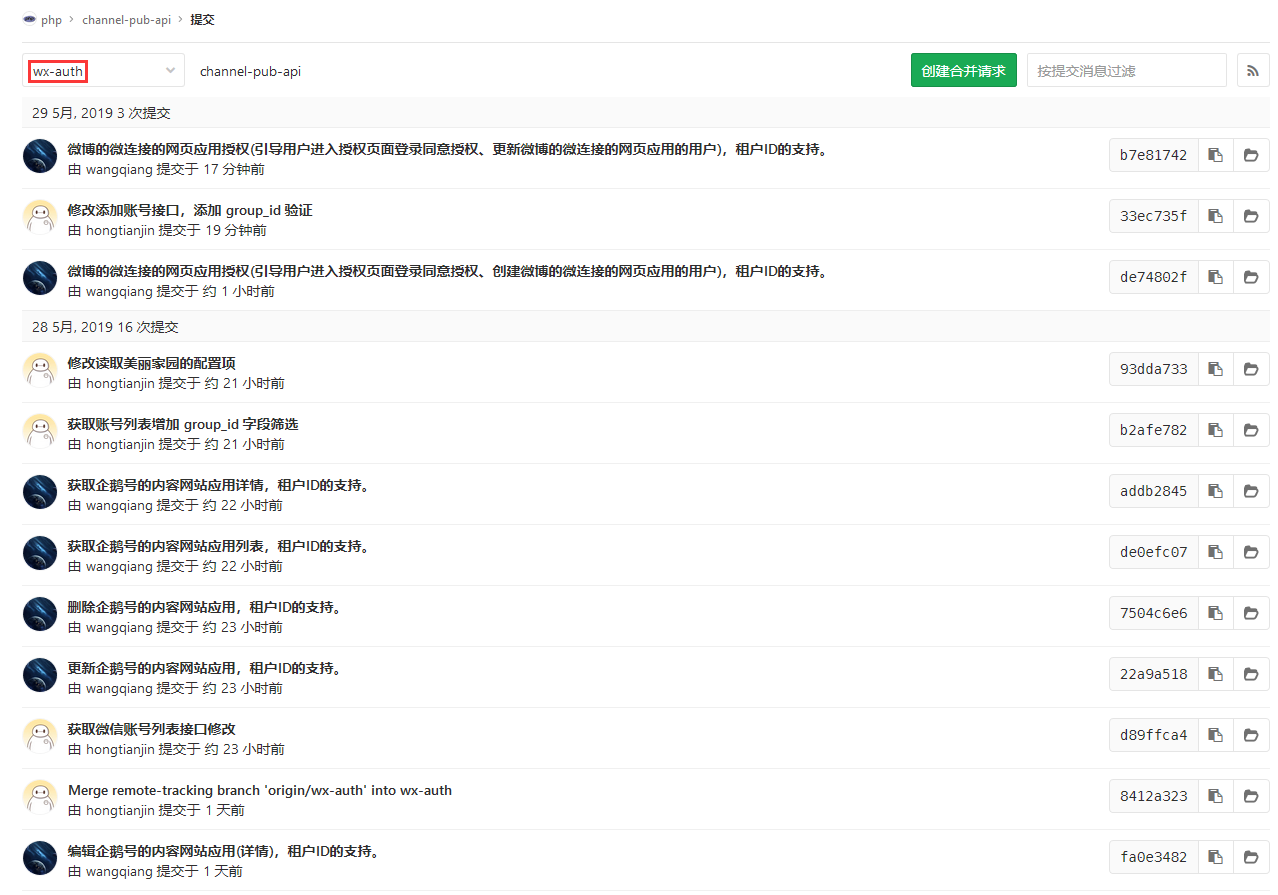Open commit hash fa0e3482
This screenshot has height=895, width=1278.
(x=1153, y=857)
